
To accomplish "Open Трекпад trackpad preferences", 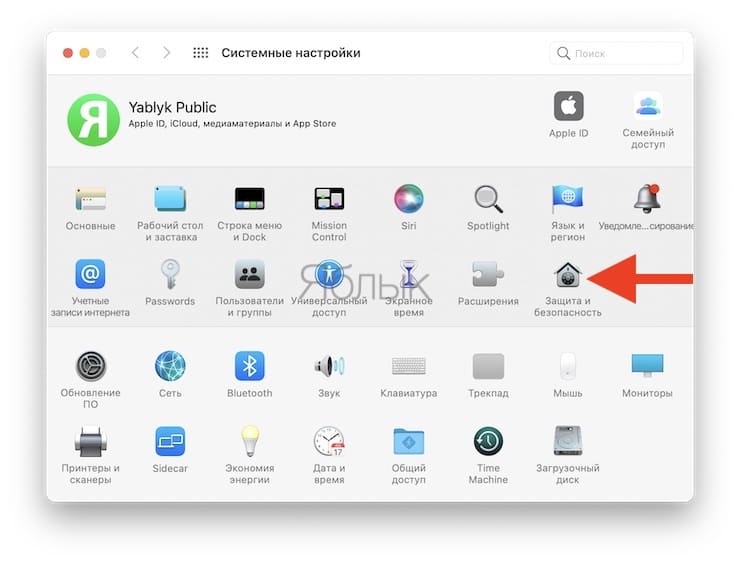I will [488, 366].
